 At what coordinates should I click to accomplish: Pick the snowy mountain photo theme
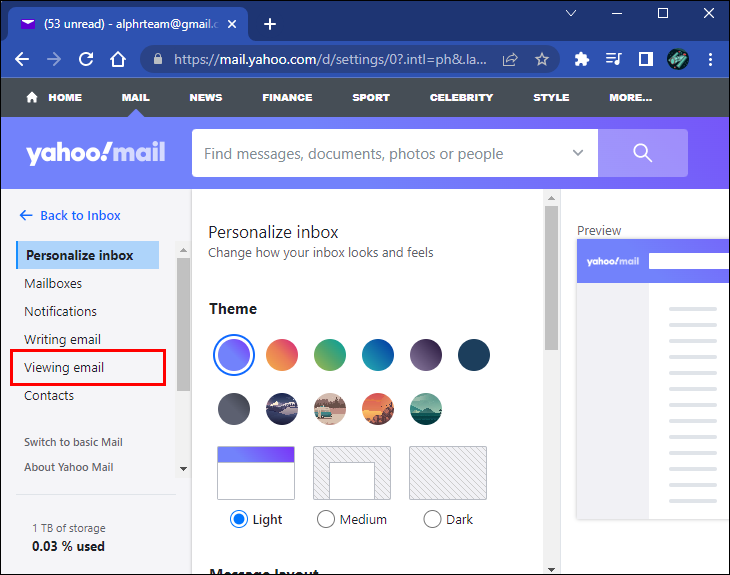pyautogui.click(x=282, y=409)
